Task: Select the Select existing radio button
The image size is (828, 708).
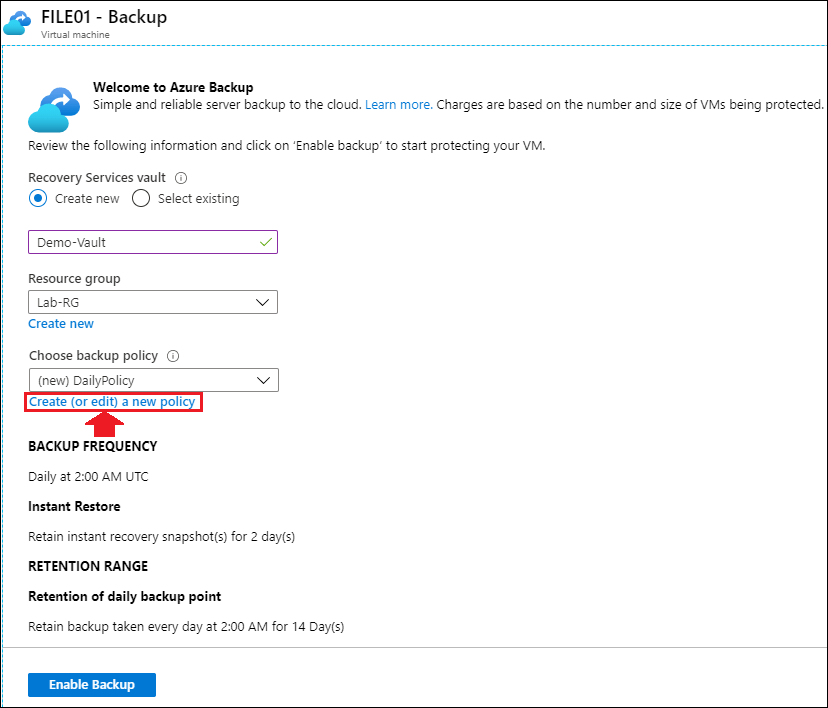Action: click(141, 199)
